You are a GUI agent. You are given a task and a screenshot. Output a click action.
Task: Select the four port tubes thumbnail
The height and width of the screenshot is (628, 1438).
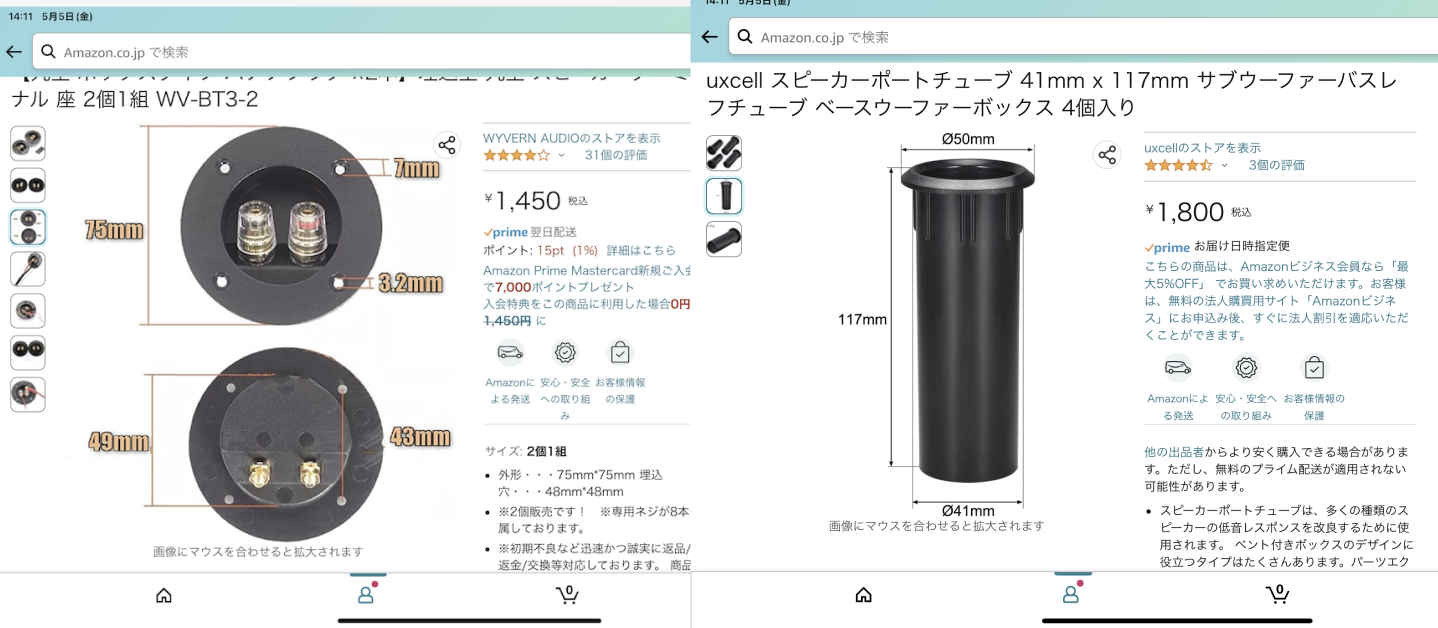724,152
